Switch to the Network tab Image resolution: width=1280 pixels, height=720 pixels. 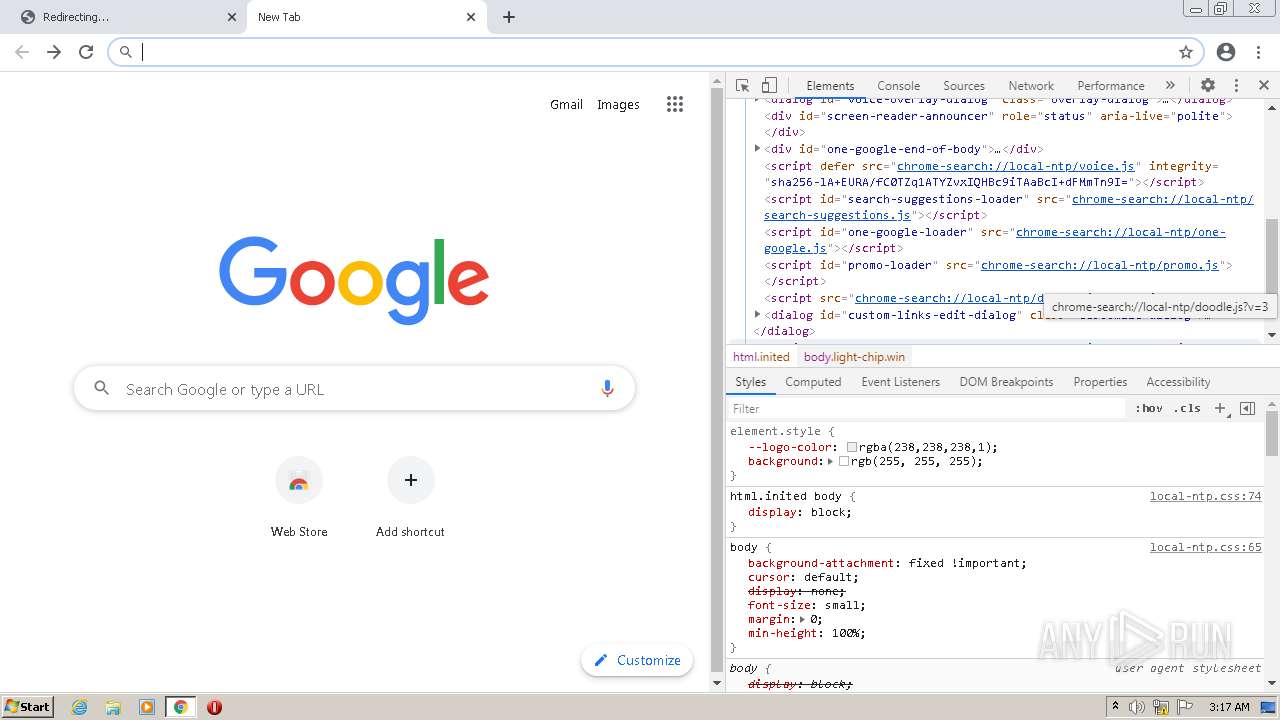point(1031,86)
